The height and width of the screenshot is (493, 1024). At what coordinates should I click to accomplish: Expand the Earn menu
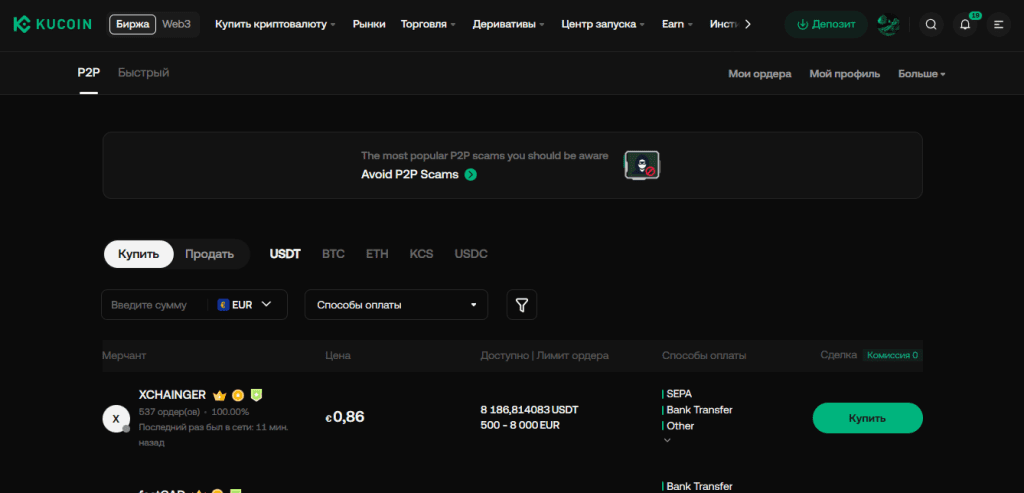(677, 25)
